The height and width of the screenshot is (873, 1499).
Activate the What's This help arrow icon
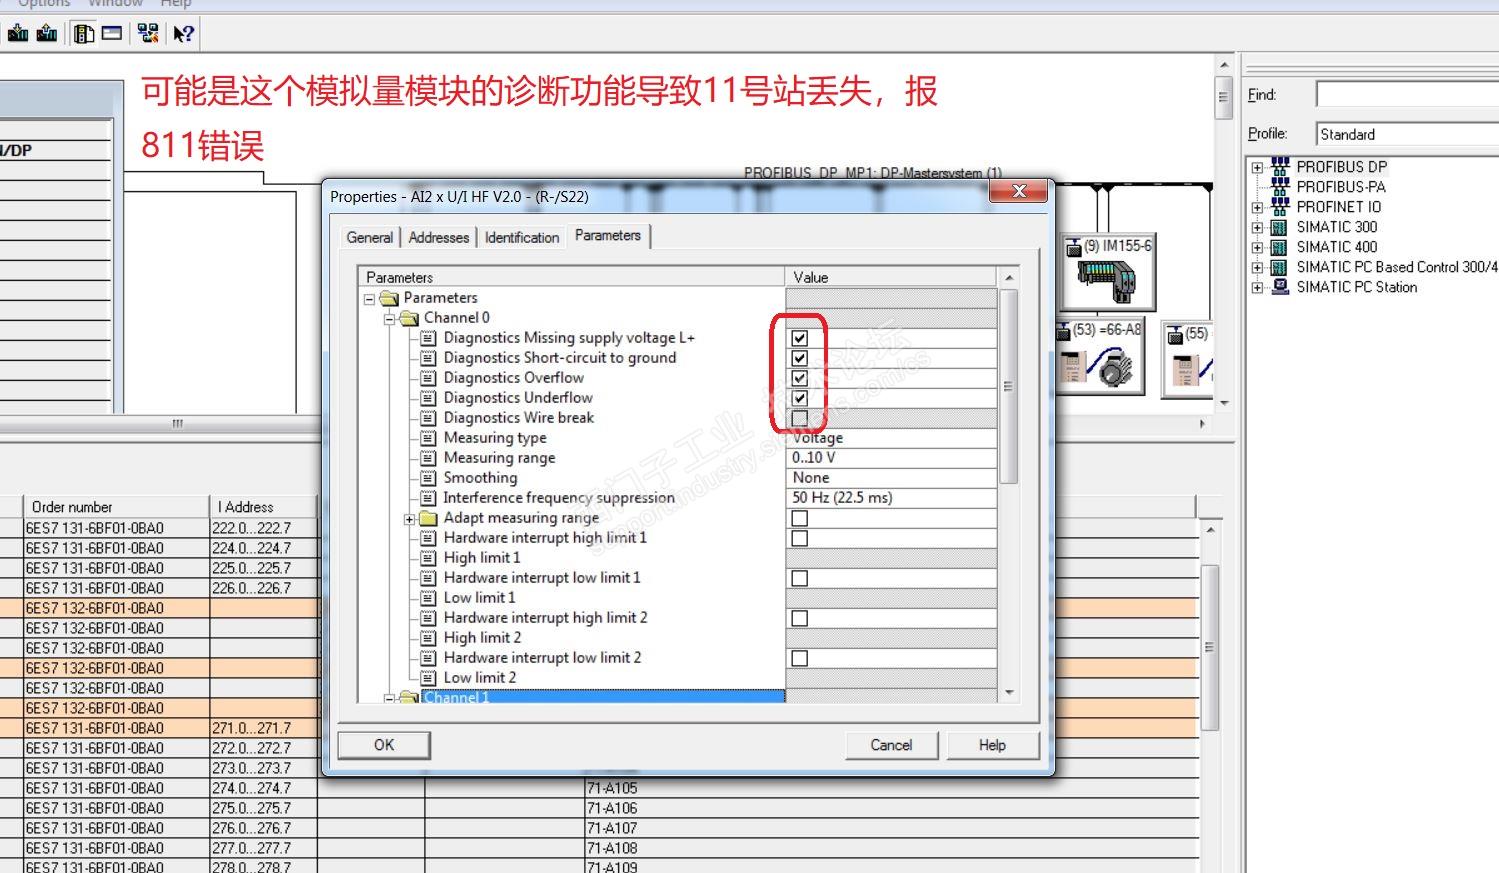[183, 33]
